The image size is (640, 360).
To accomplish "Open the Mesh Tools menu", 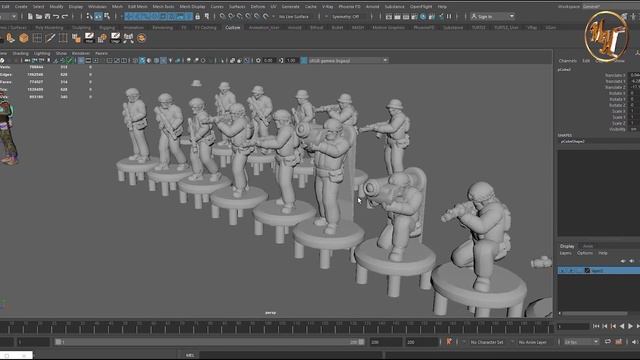I will pyautogui.click(x=163, y=7).
